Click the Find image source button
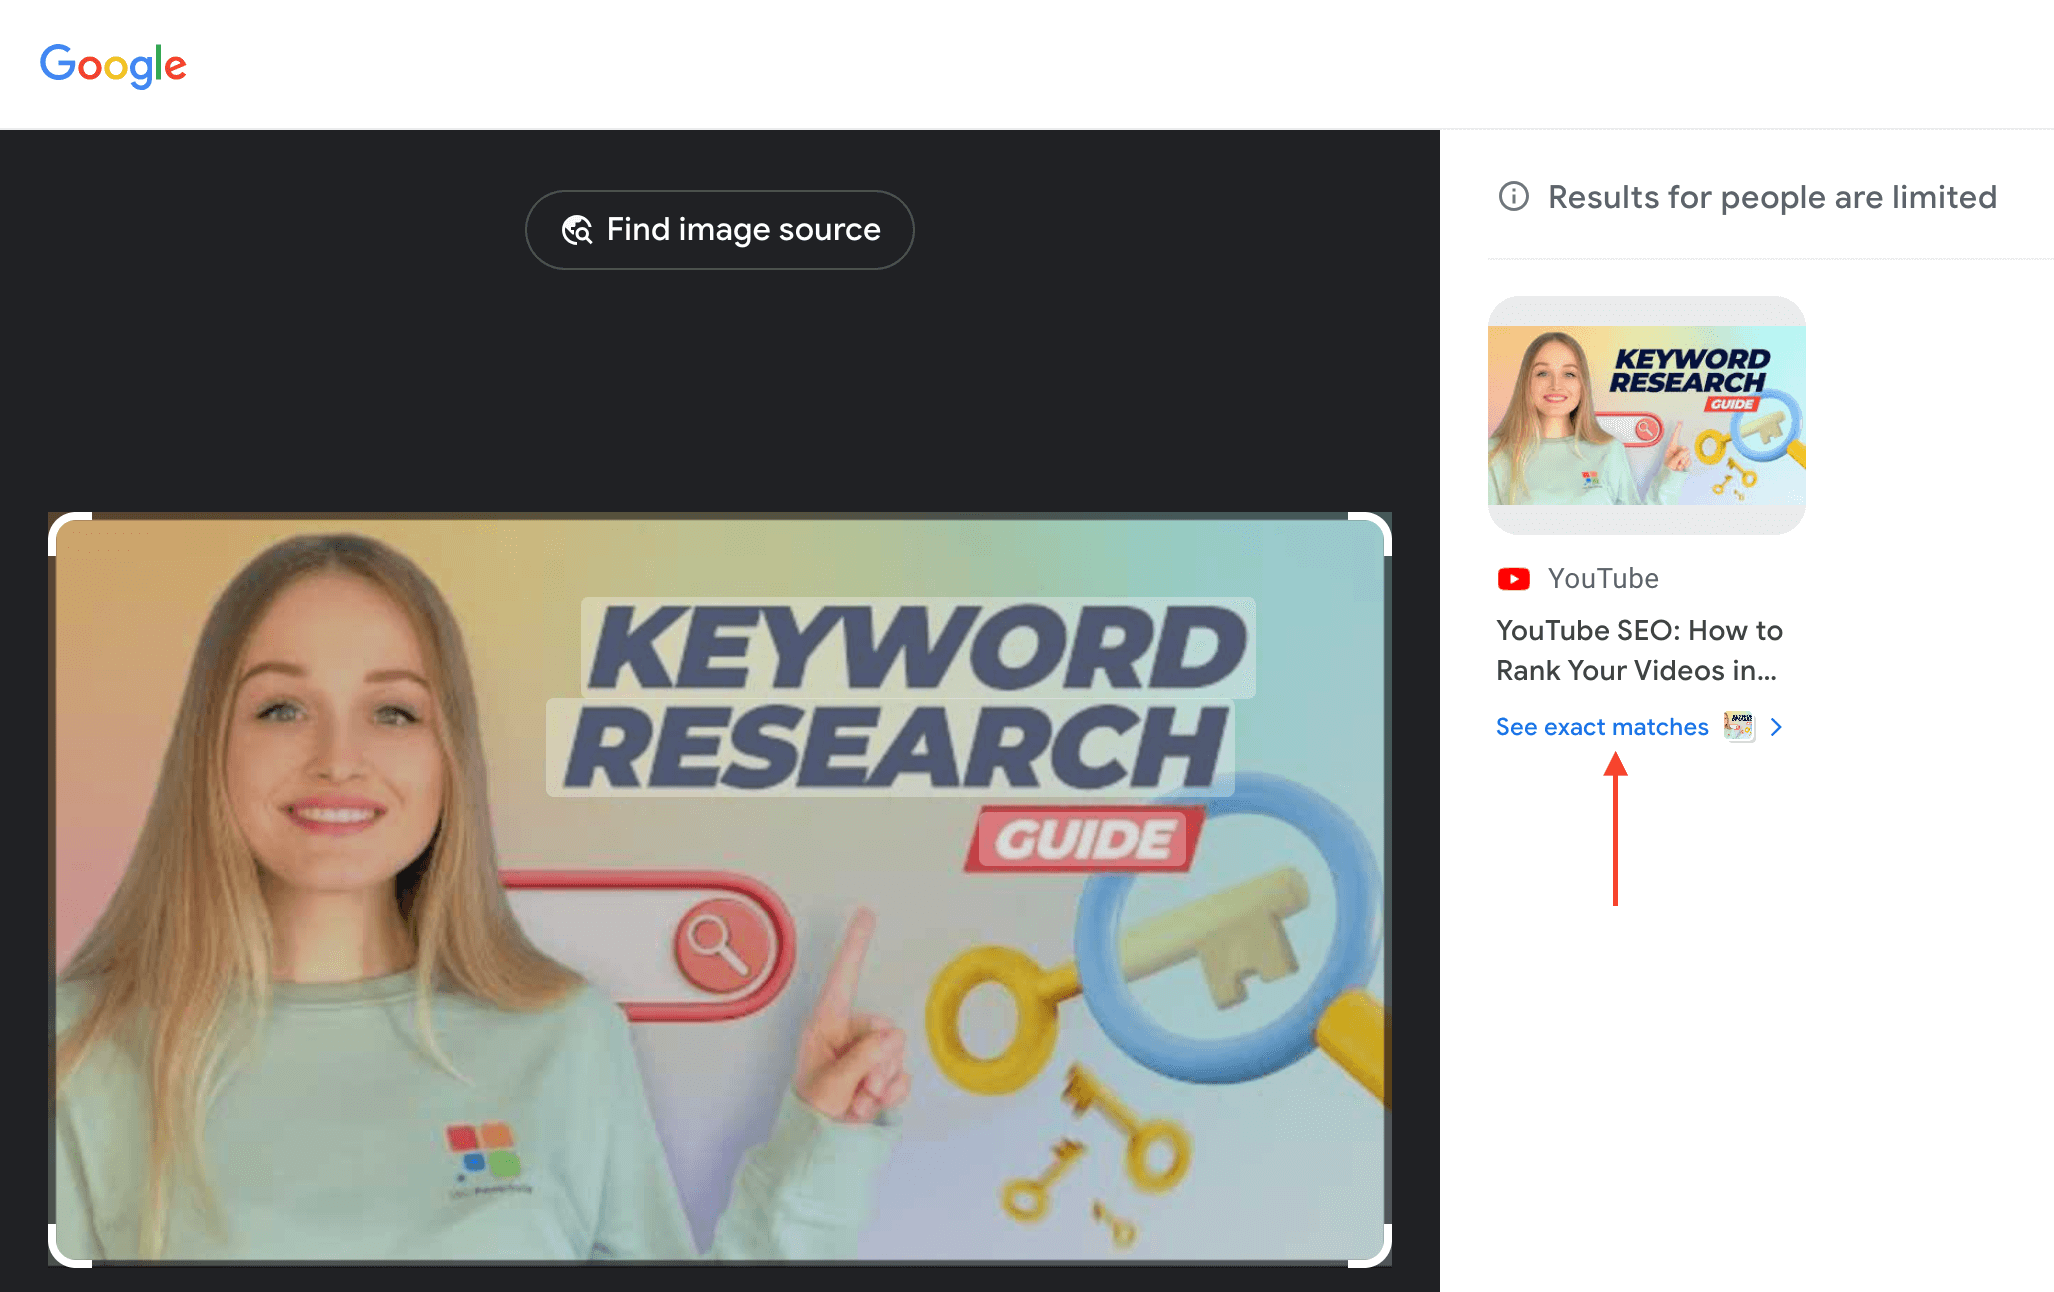Screen dimensions: 2054x1292 tap(719, 230)
